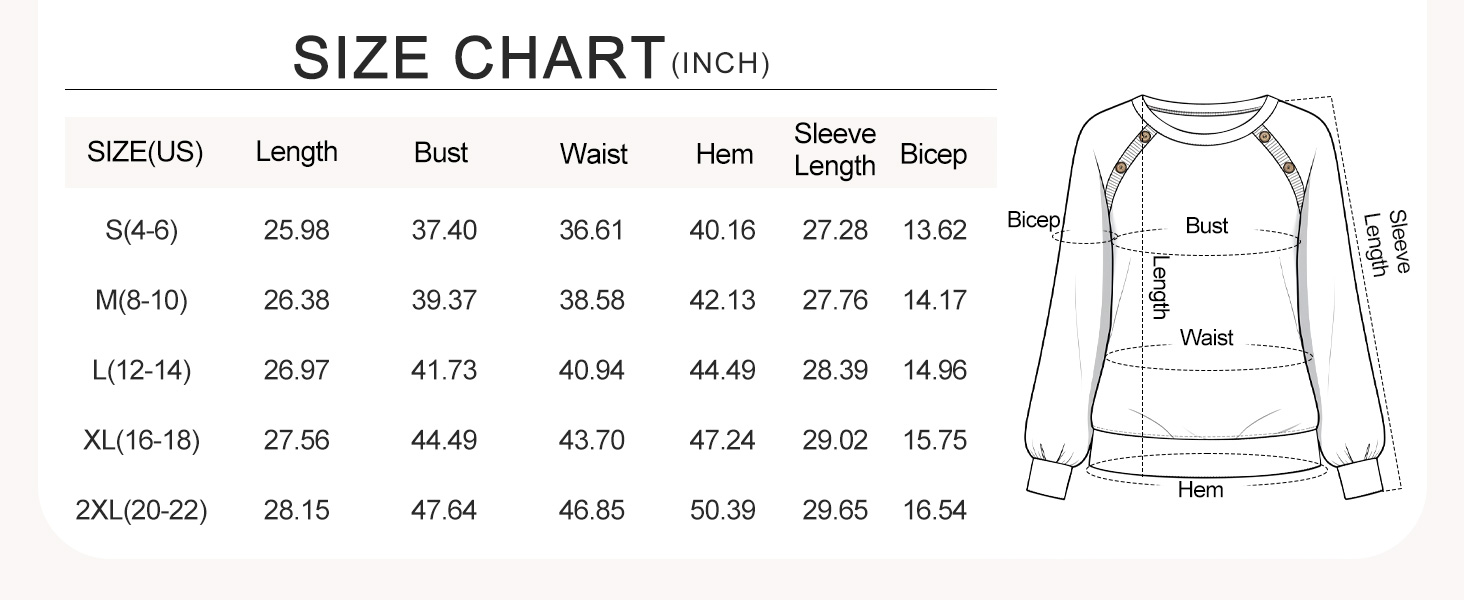Click the 39.37 bust value for medium

coord(444,300)
